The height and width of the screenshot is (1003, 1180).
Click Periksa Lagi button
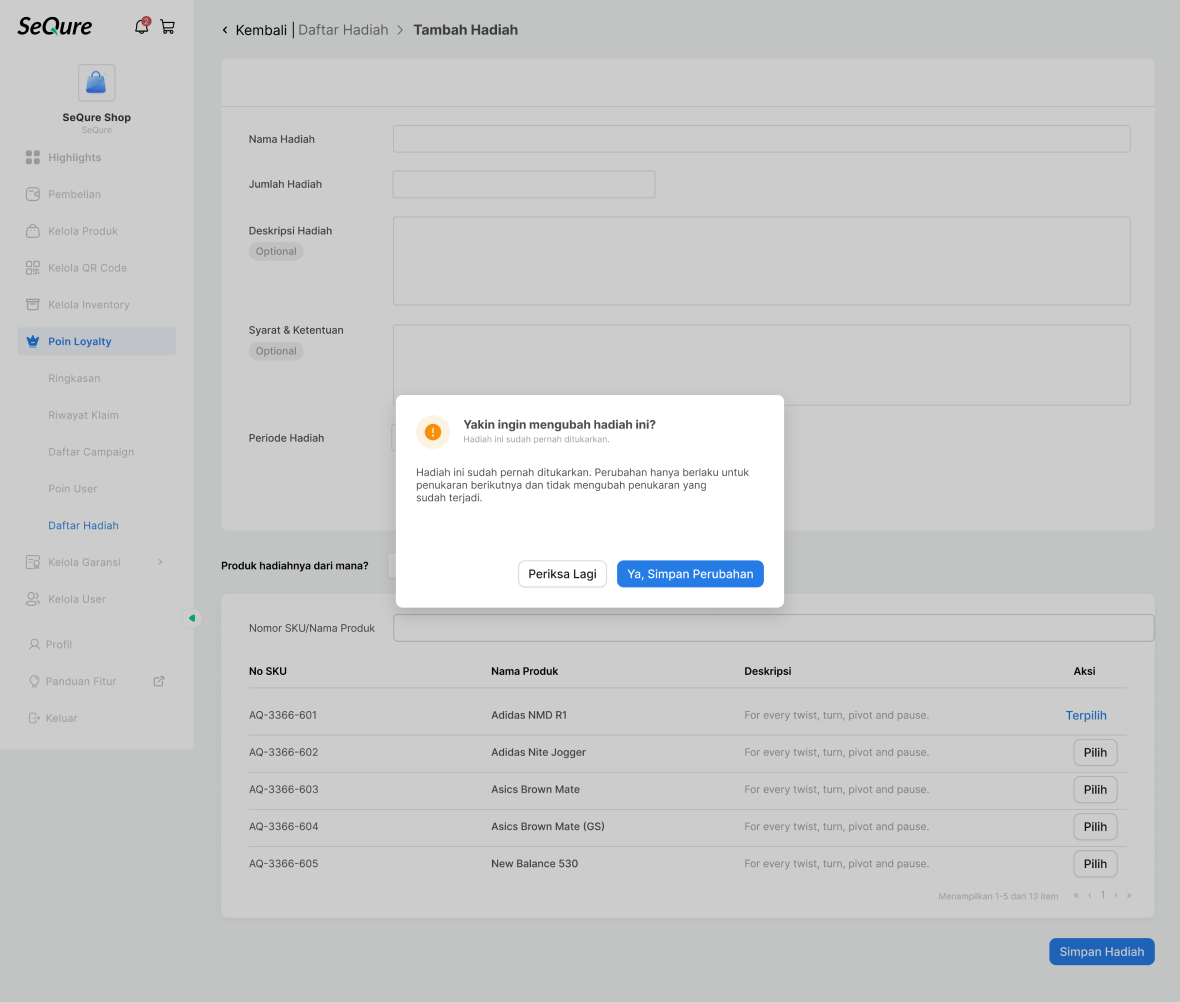(562, 574)
